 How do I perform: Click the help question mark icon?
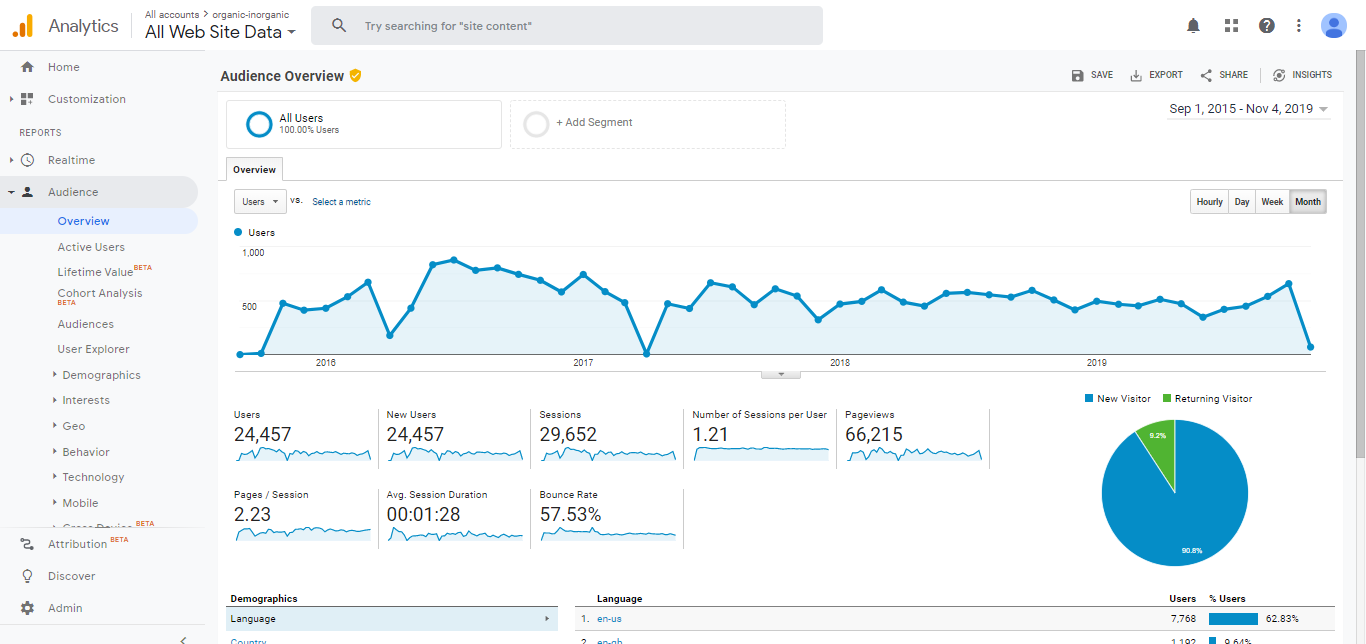point(1267,26)
